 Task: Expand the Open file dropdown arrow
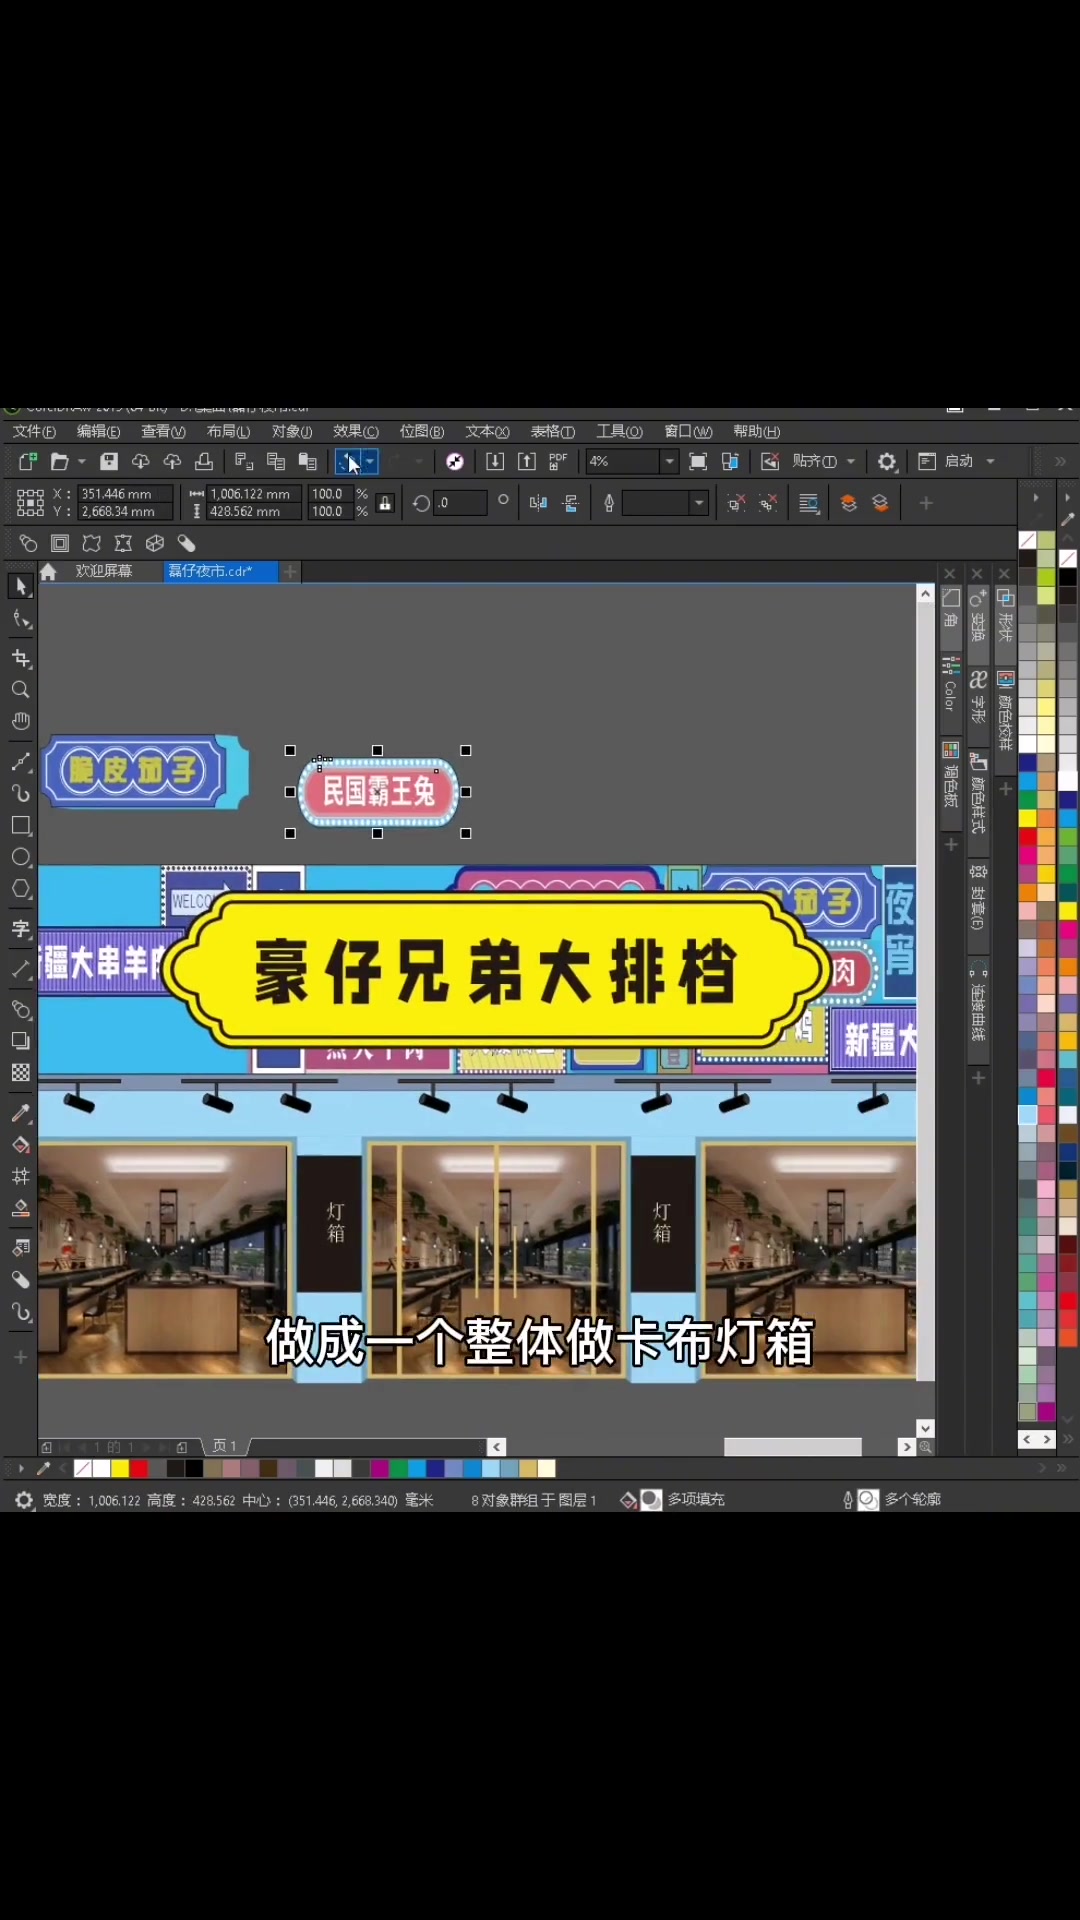click(82, 461)
